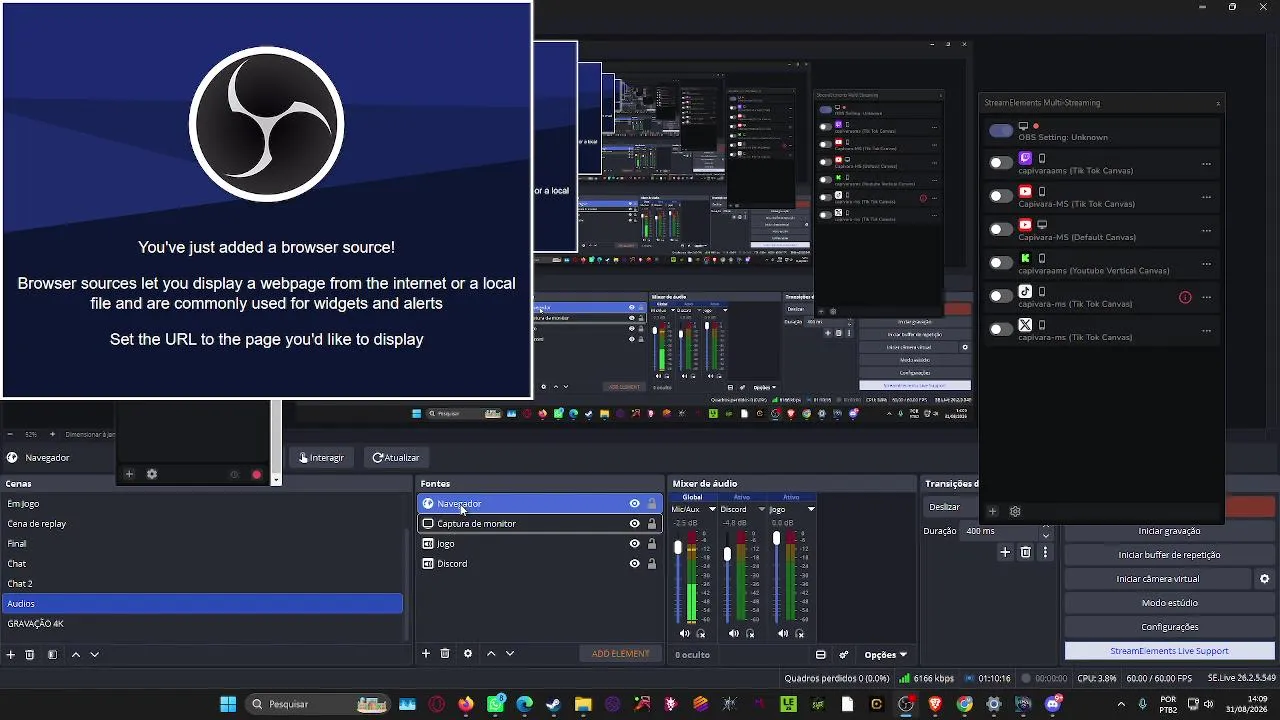Open Discord mixer channel dropdown arrow
This screenshot has height=720, width=1280.
tap(761, 509)
